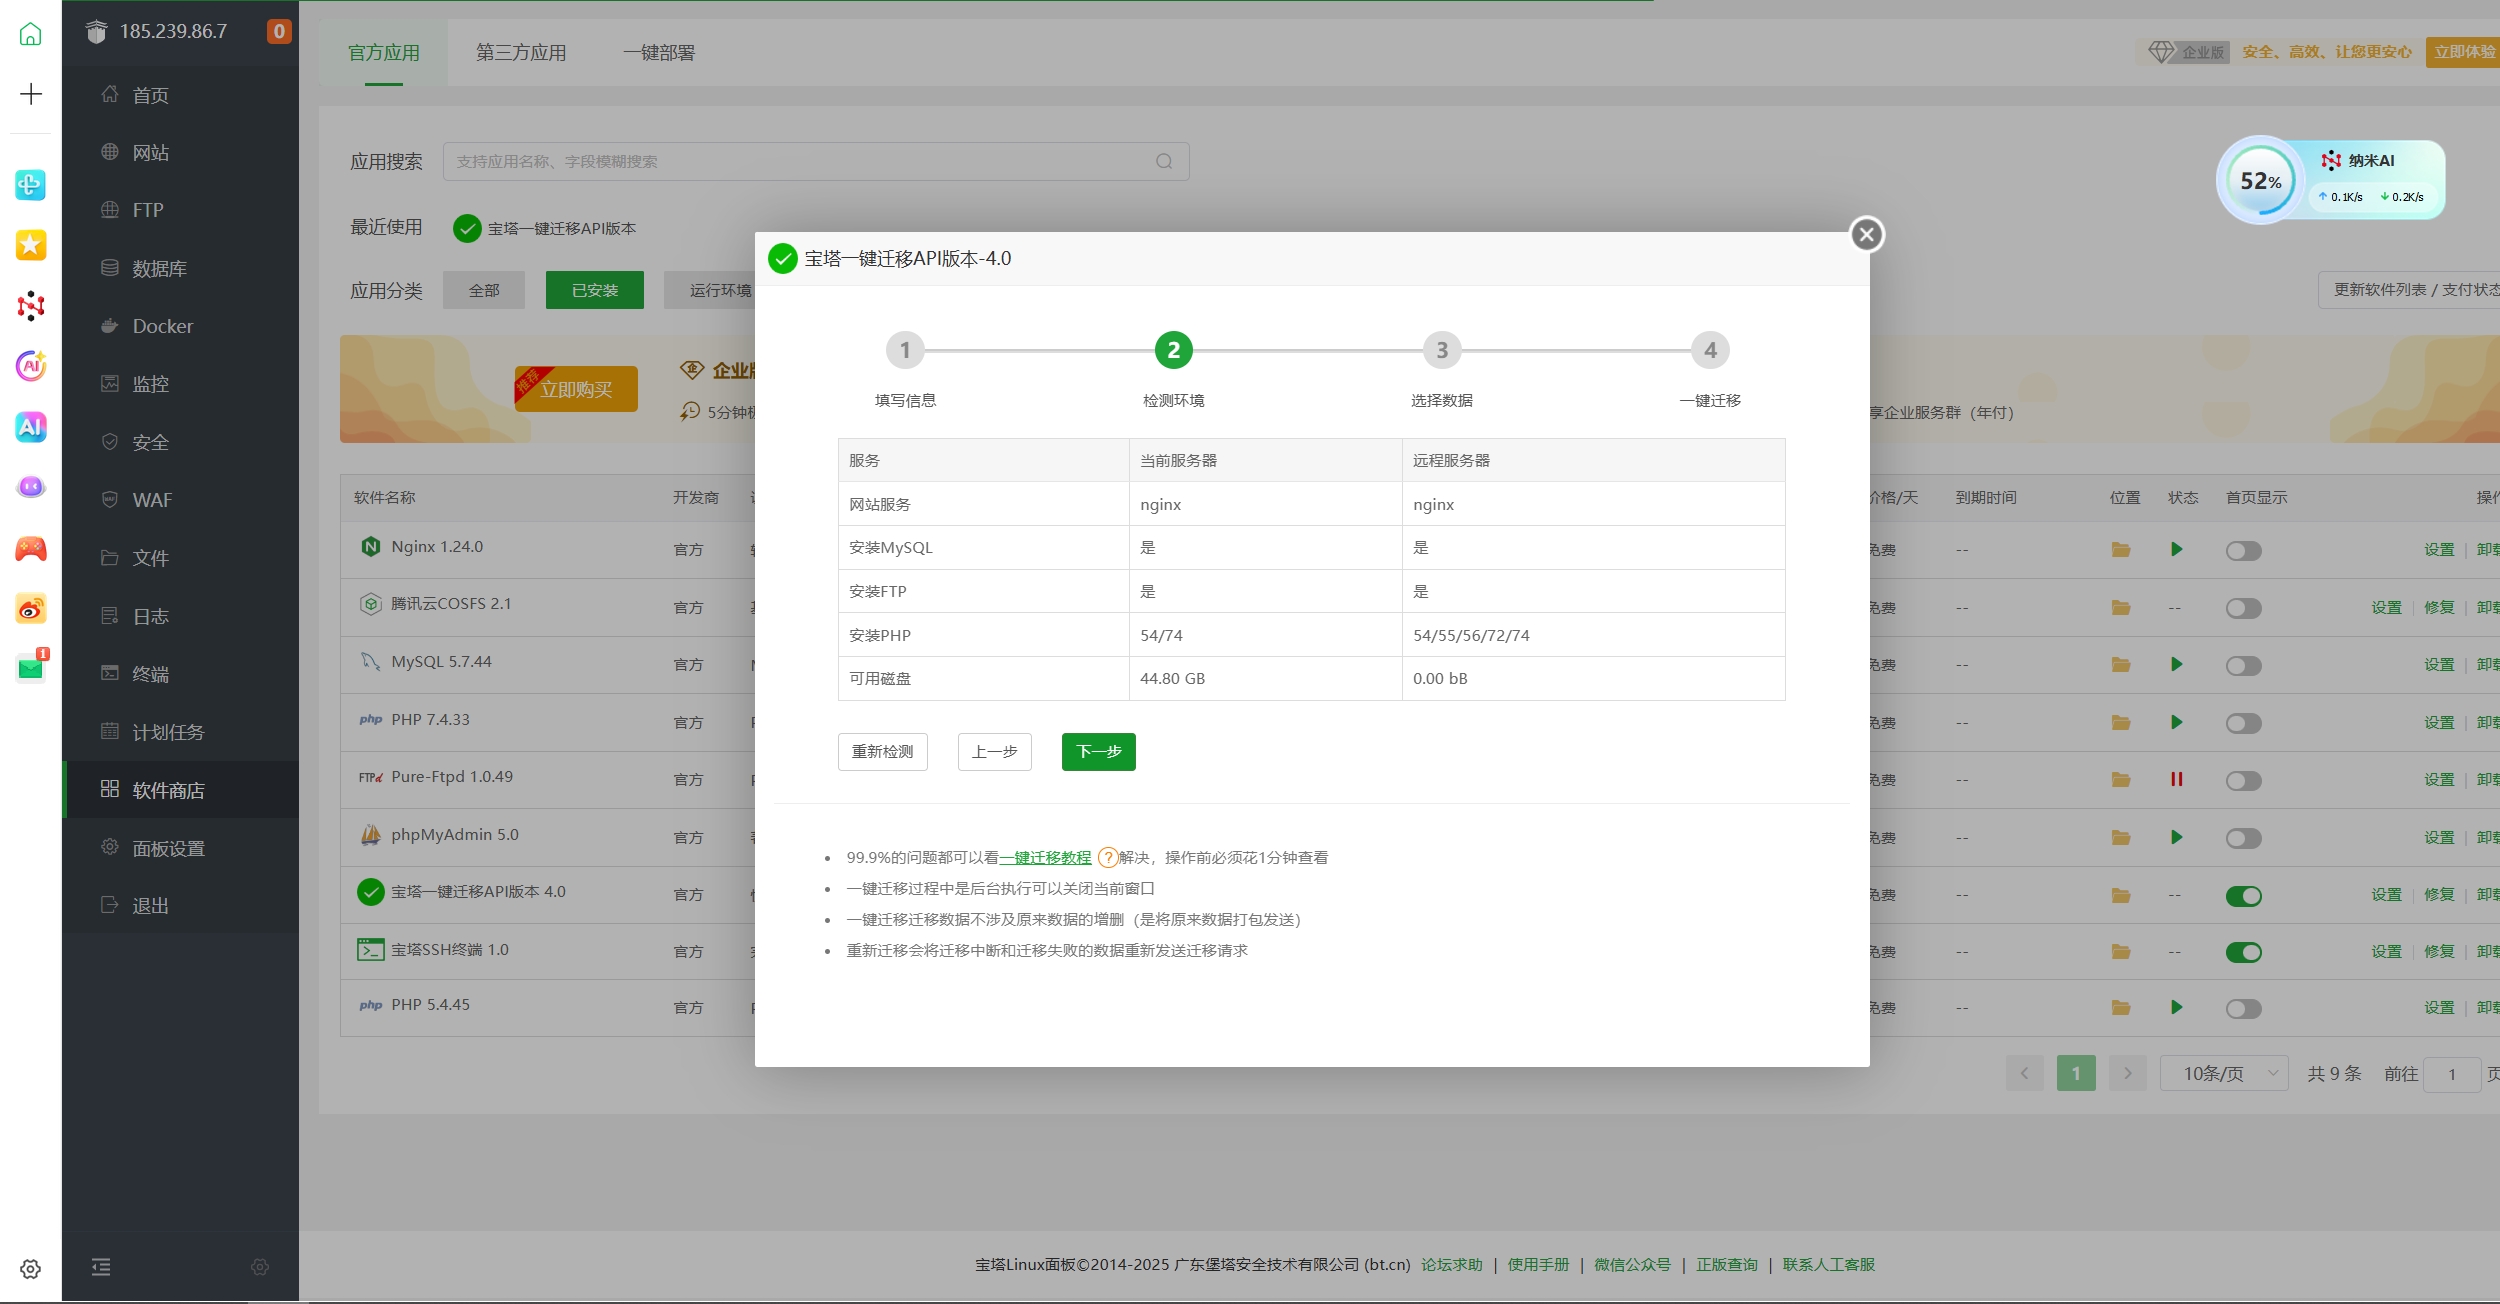
Task: Click the dim gear icon at sidebar bottom
Action: 260,1267
